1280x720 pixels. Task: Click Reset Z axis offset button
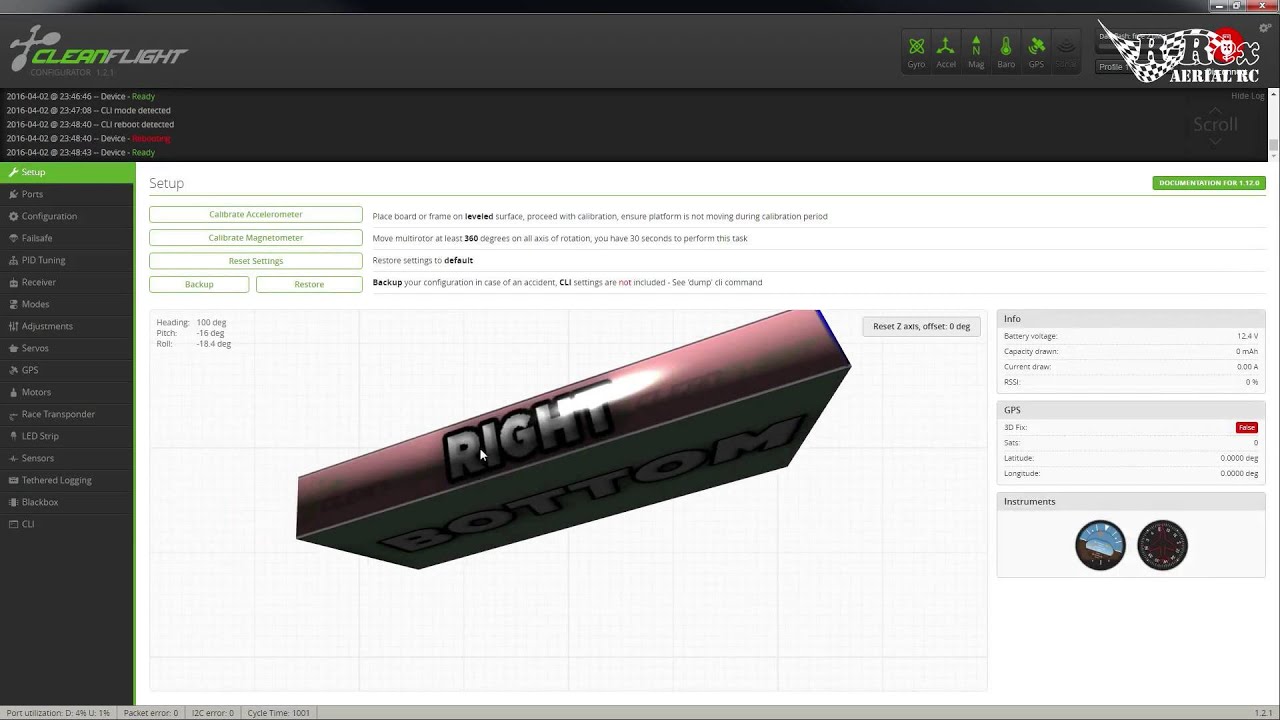point(921,326)
